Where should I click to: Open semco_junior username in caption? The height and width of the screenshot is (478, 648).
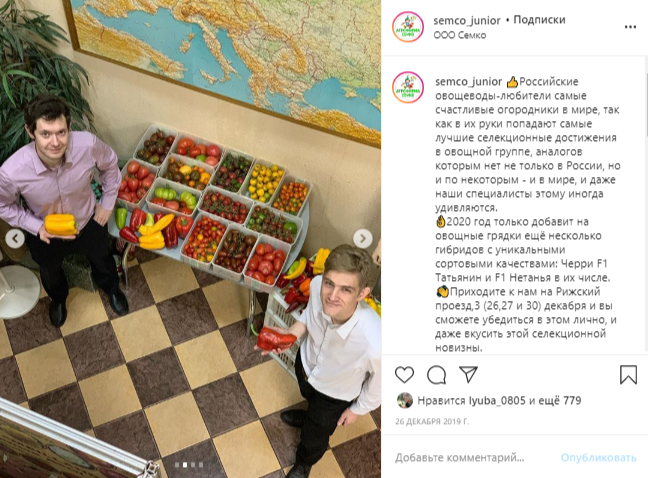coord(469,82)
